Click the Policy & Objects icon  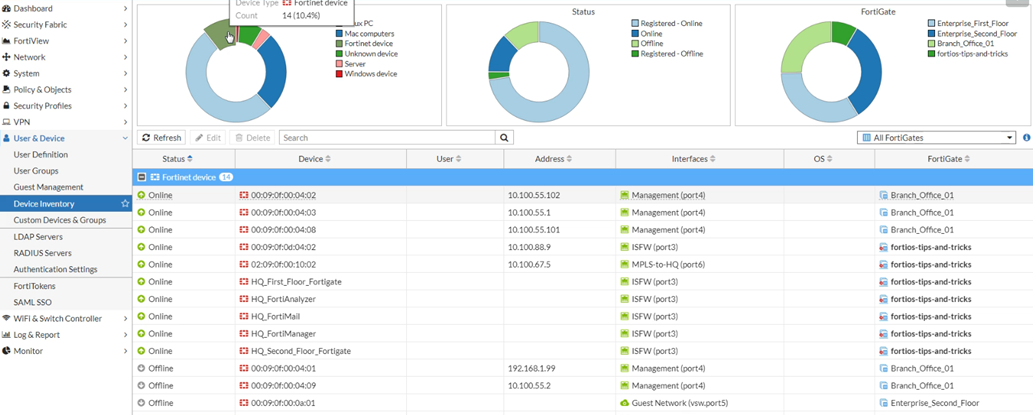[x=7, y=90]
